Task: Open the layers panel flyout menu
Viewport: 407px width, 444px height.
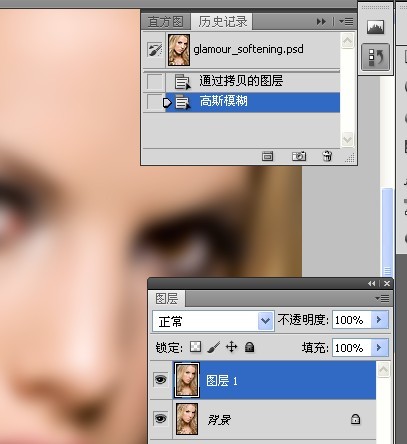Action: click(x=382, y=298)
